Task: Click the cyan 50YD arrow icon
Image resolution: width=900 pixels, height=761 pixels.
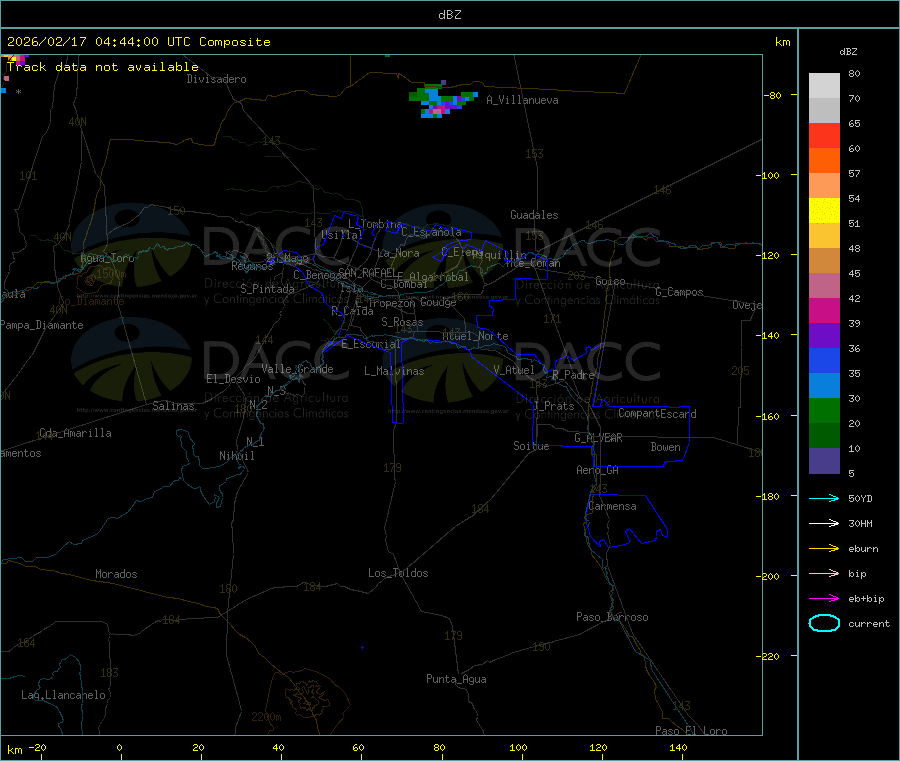Action: (x=824, y=498)
